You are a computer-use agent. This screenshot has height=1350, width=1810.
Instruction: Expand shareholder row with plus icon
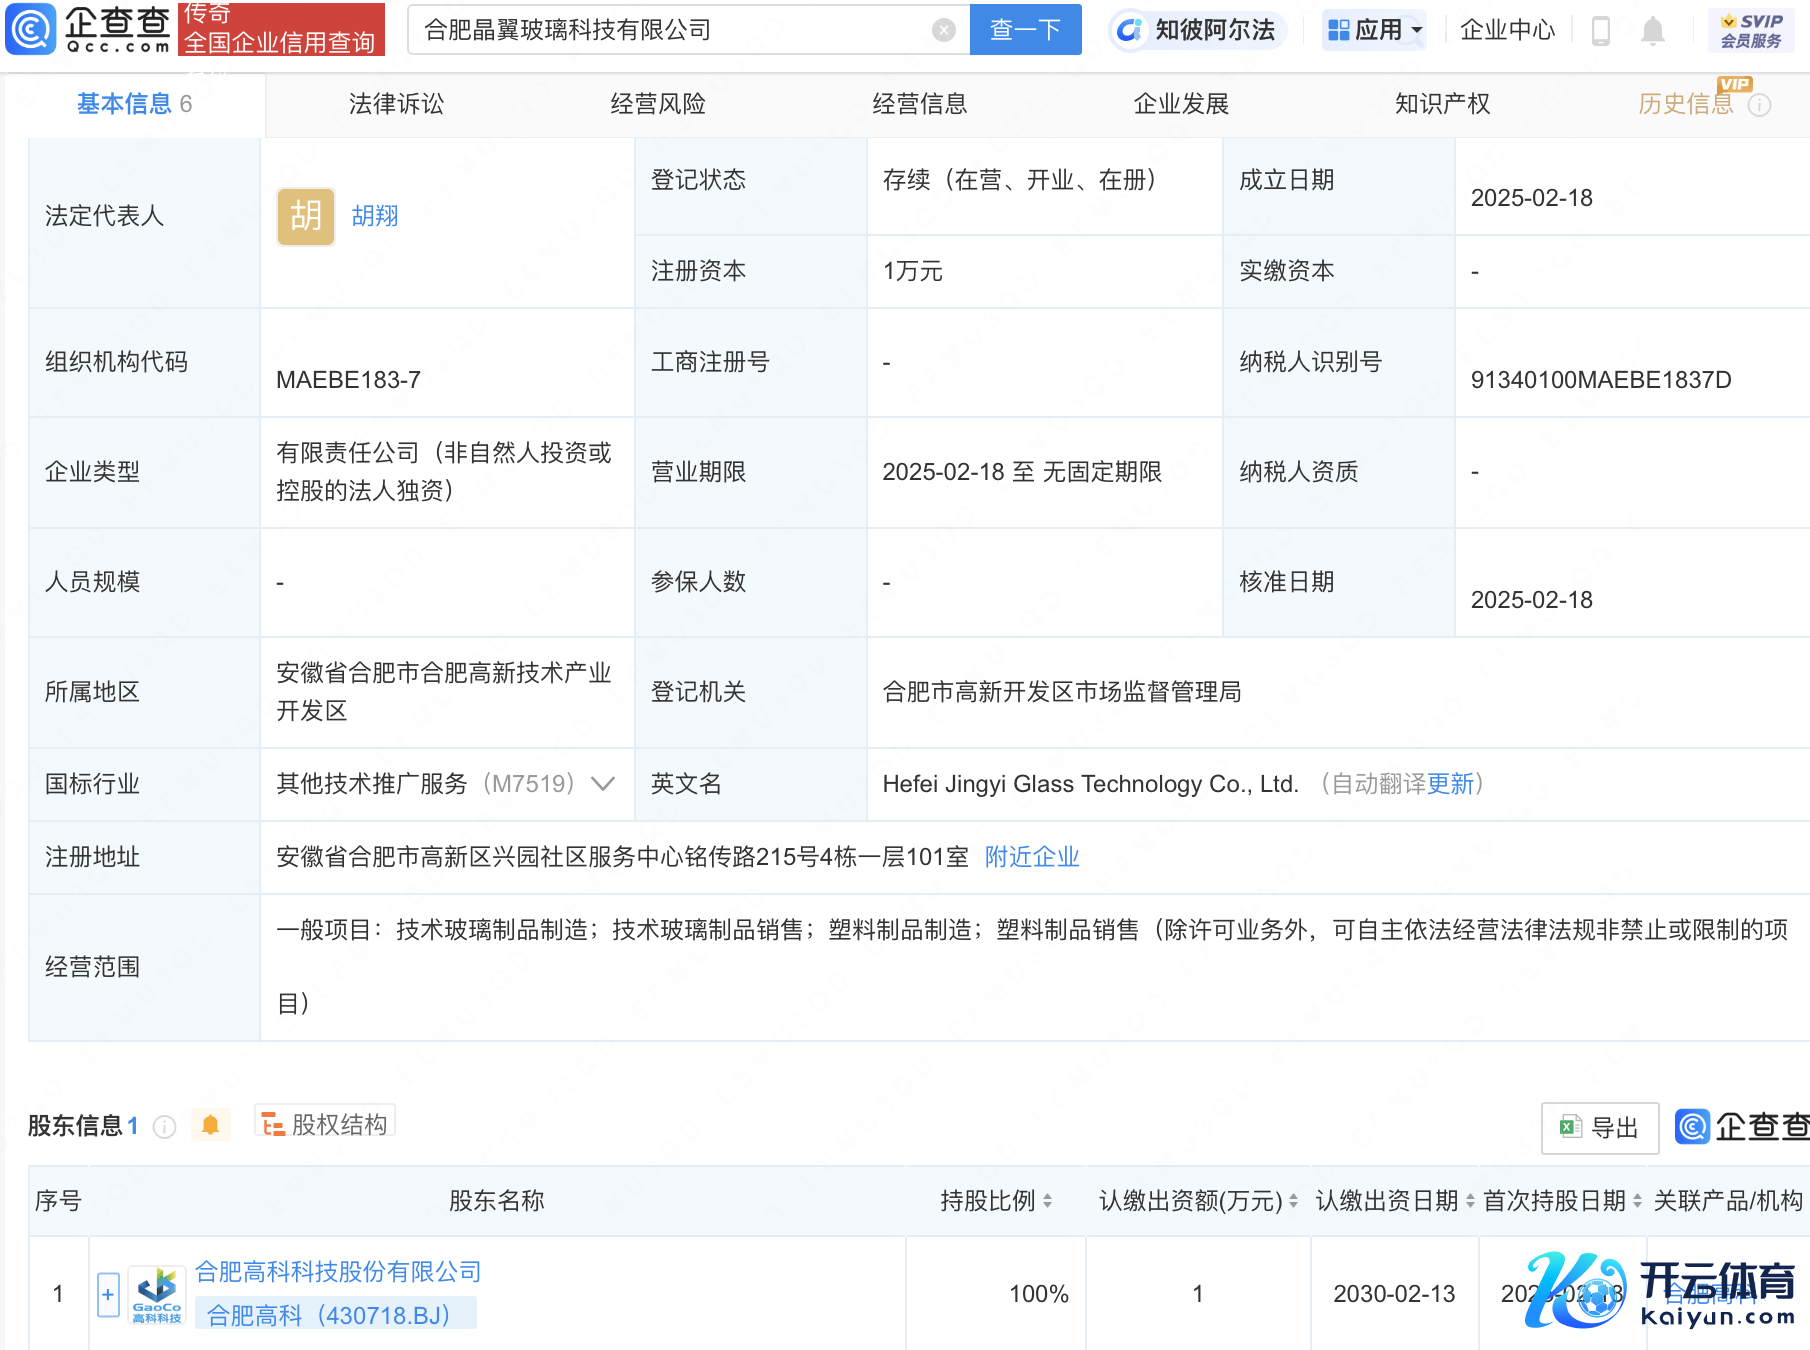click(x=108, y=1295)
